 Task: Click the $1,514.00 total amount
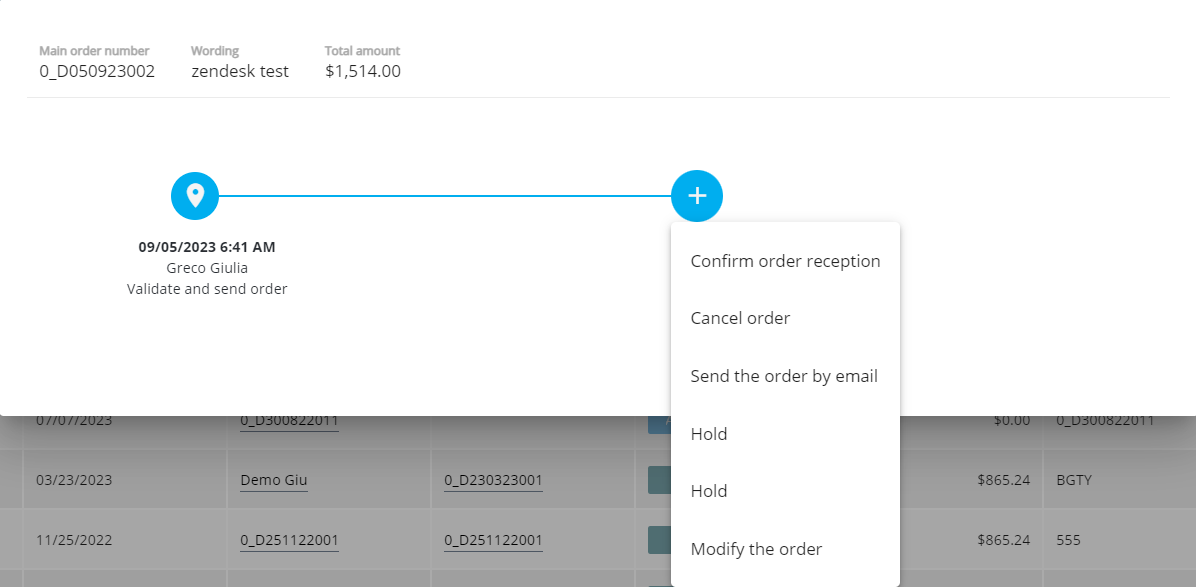pos(363,71)
